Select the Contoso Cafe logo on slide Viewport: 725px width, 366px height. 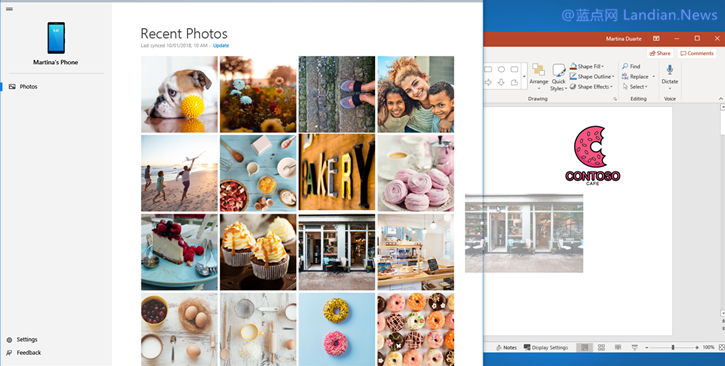[593, 155]
